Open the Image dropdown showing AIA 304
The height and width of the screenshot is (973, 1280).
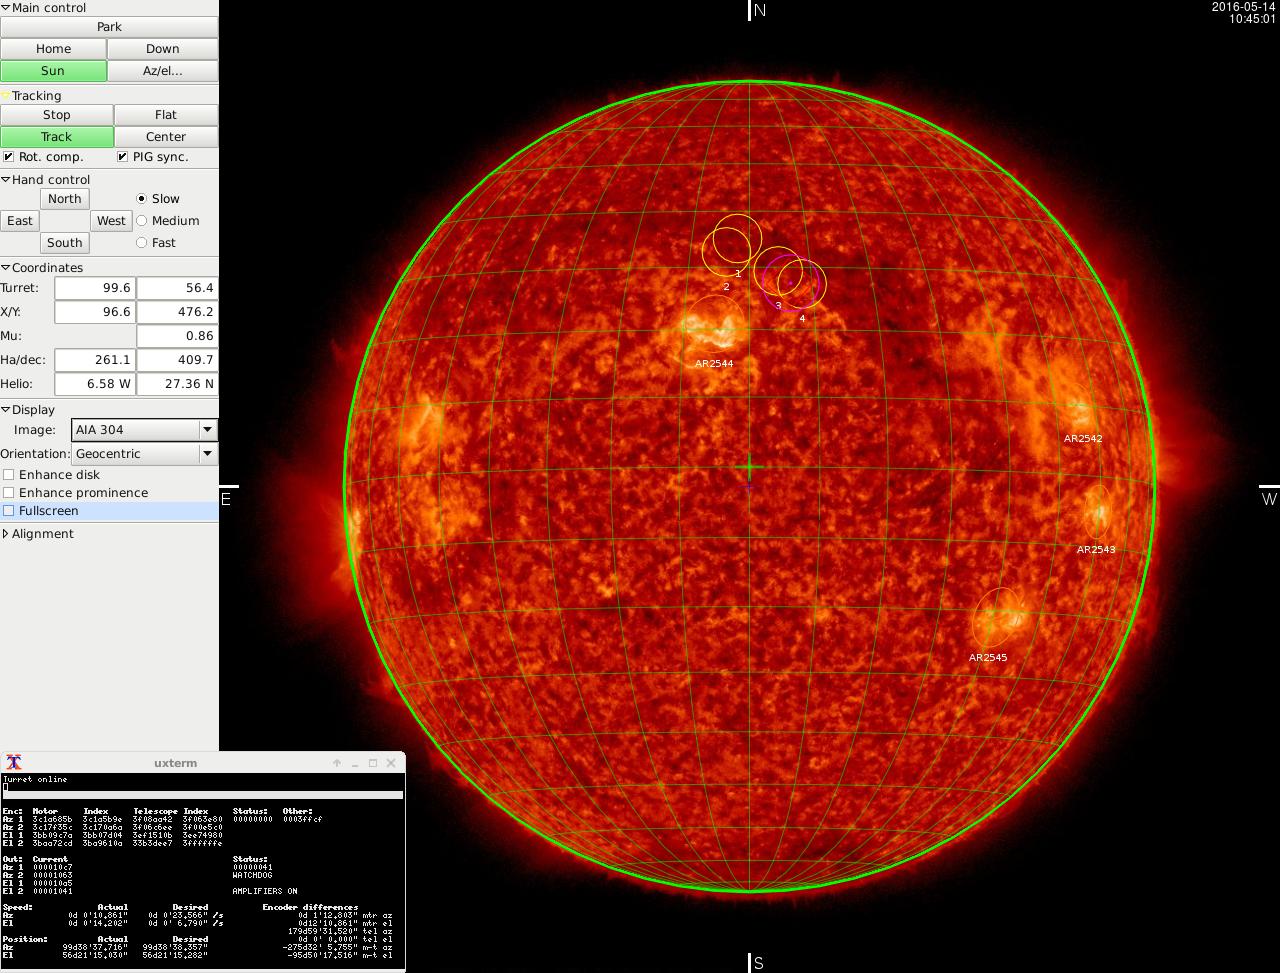[144, 430]
